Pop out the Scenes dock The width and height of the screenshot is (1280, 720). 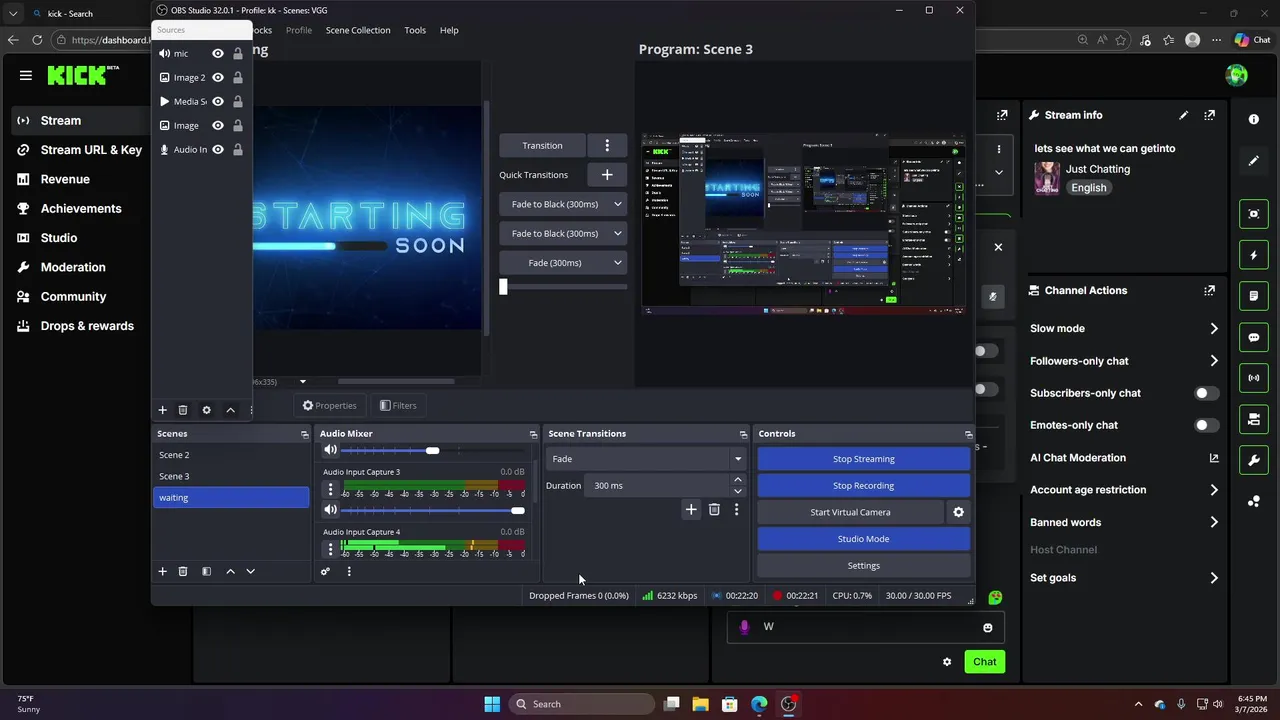click(x=305, y=434)
